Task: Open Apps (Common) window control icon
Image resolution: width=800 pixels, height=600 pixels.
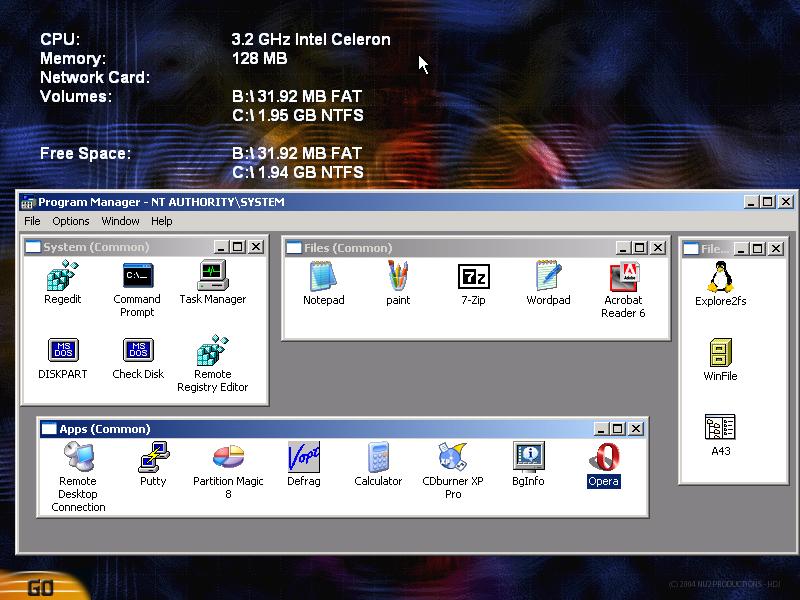Action: pyautogui.click(x=49, y=429)
